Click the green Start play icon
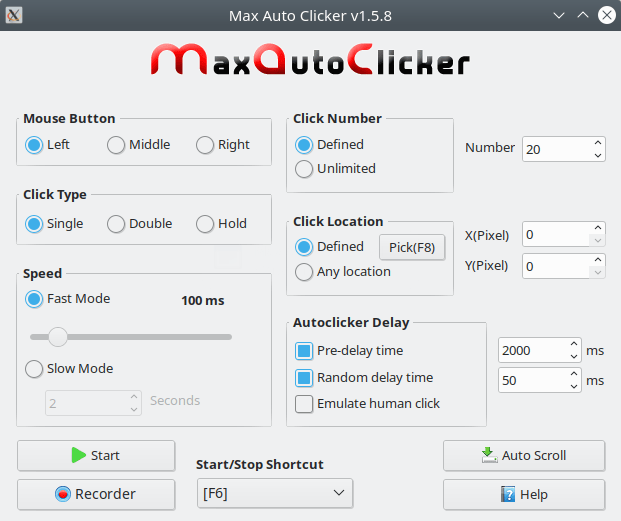621x521 pixels. [78, 455]
